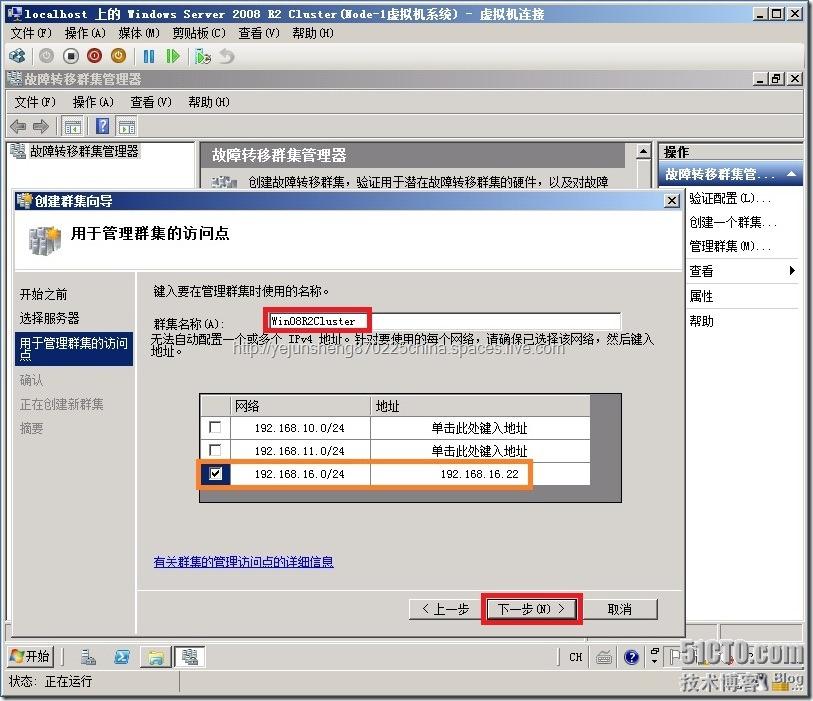813x701 pixels.
Task: Open 操作(A) menu in cluster manager
Action: pyautogui.click(x=93, y=102)
